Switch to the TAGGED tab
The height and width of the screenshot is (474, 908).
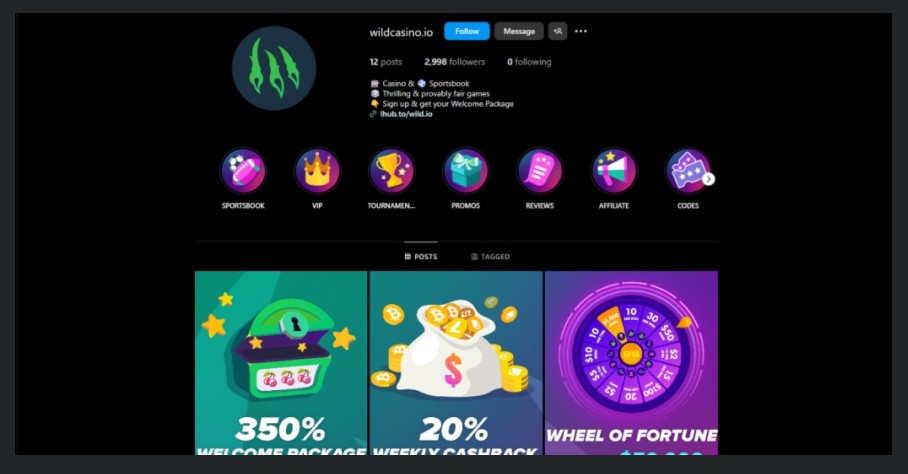pos(490,256)
